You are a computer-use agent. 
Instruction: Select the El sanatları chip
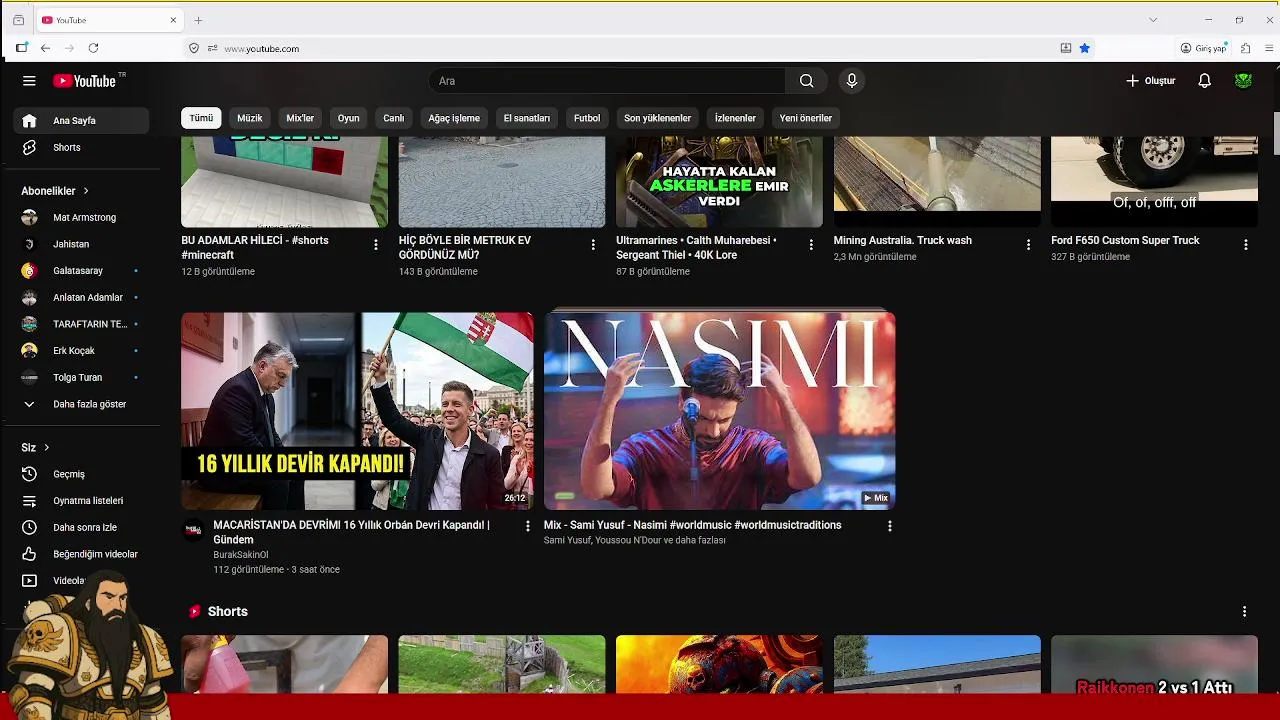[527, 118]
